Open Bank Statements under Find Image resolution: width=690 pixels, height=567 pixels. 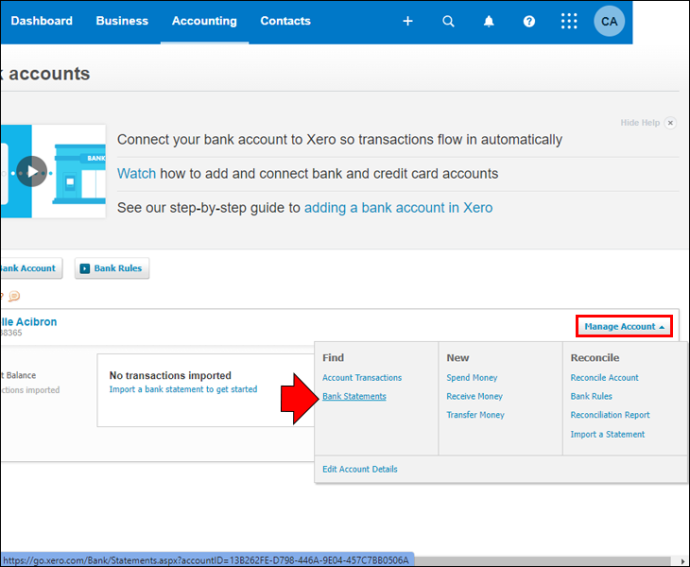click(354, 396)
